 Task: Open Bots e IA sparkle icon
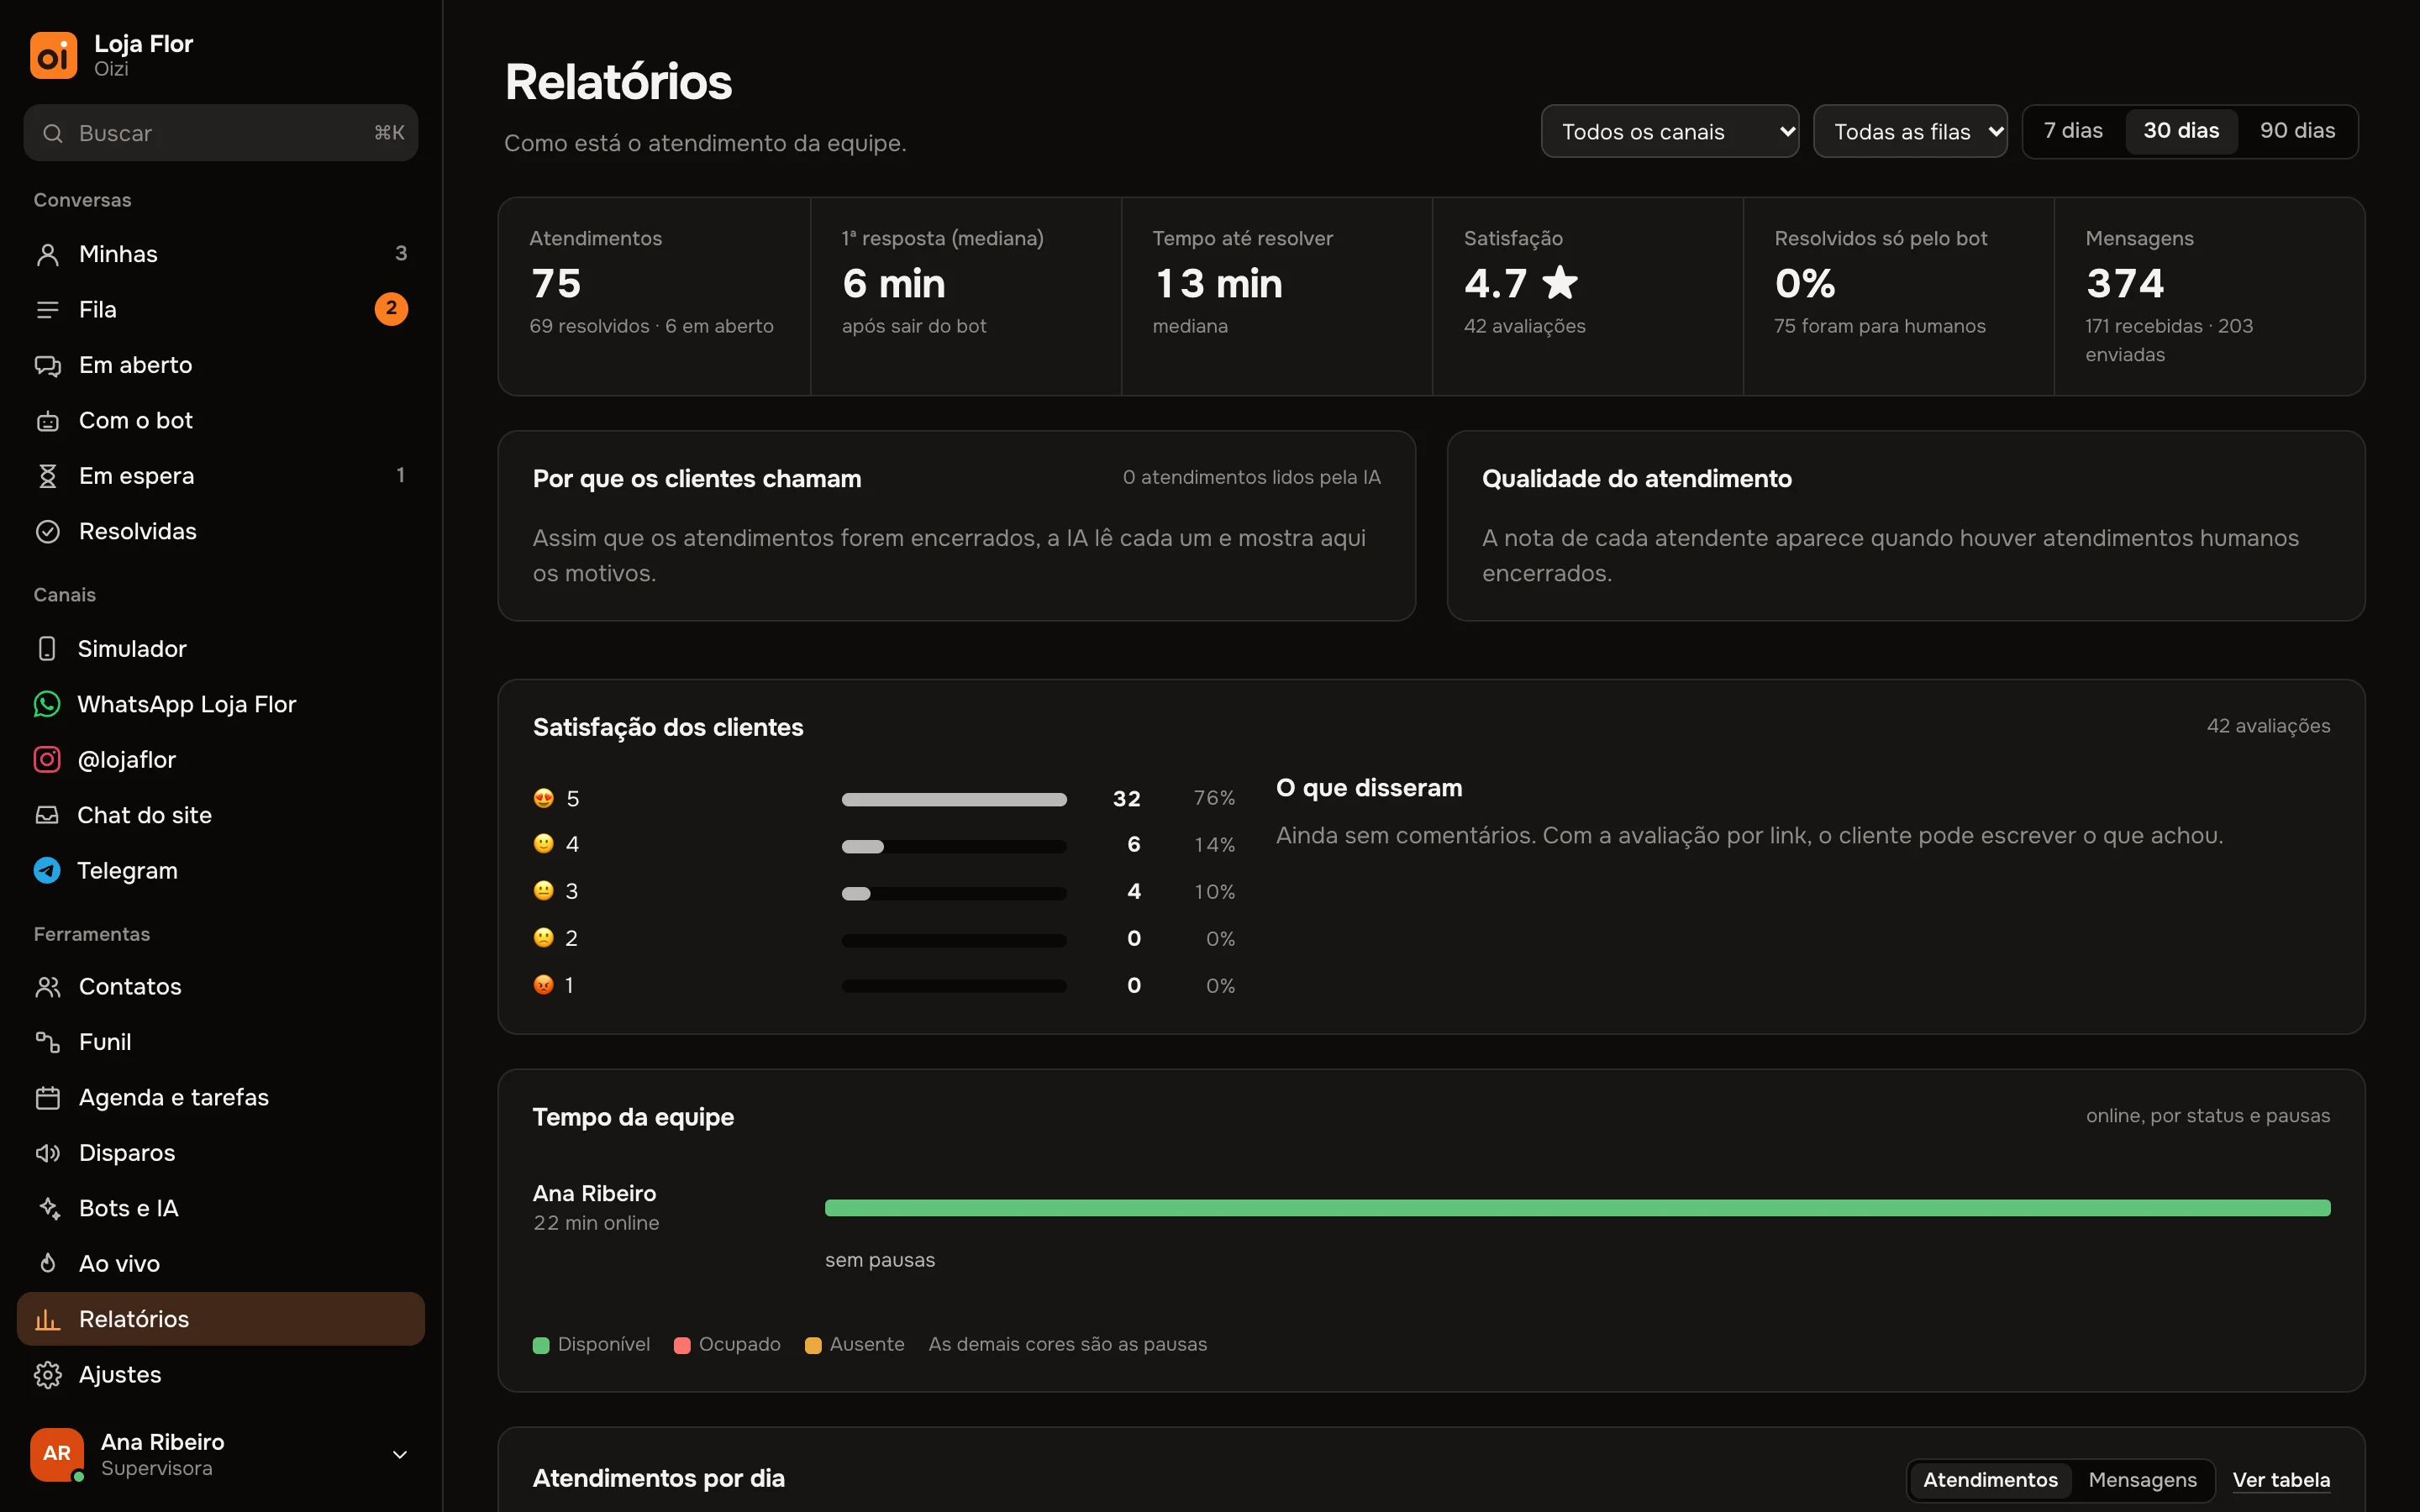tap(48, 1208)
